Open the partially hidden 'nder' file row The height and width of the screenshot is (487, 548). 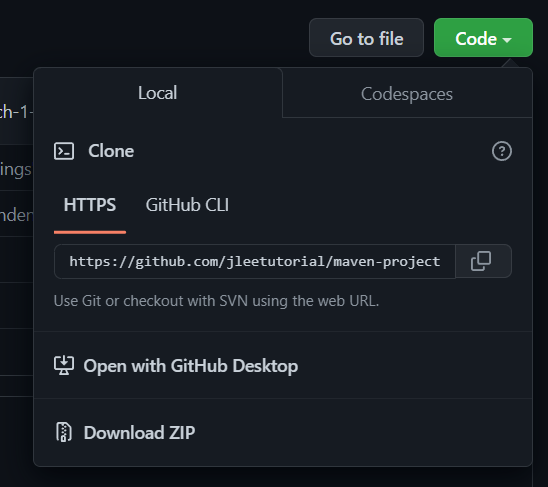(16, 214)
